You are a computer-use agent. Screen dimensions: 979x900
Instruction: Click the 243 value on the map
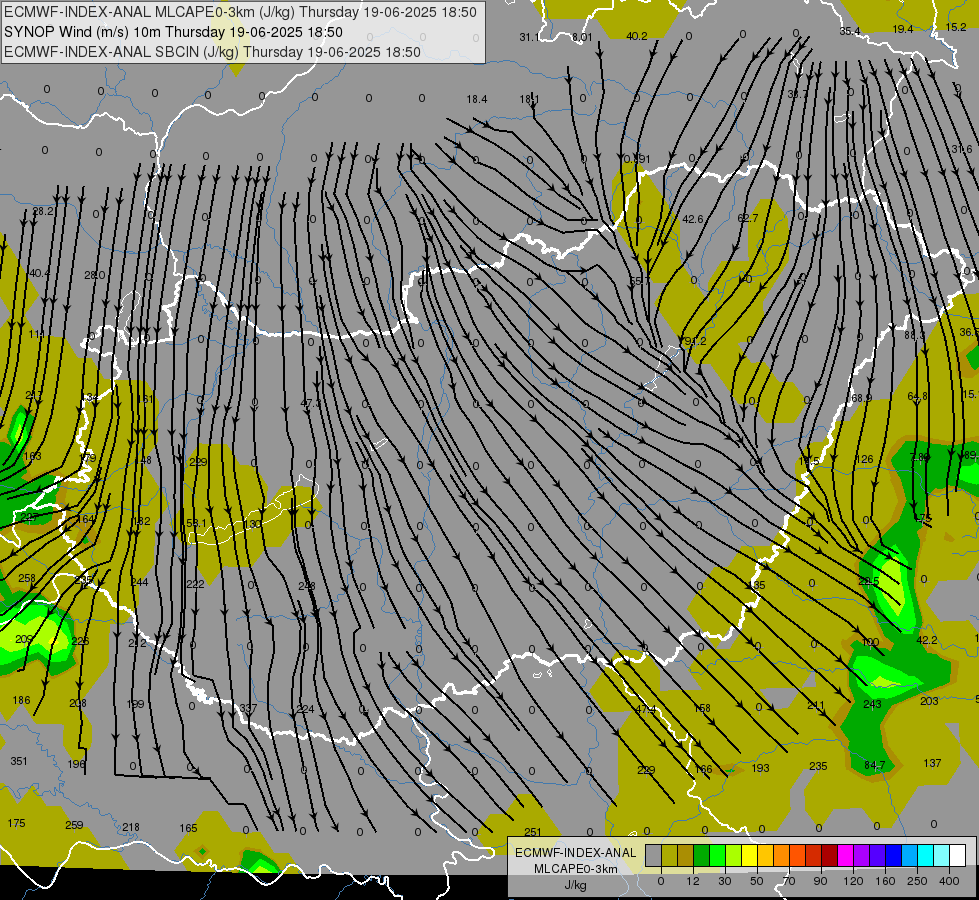[872, 704]
